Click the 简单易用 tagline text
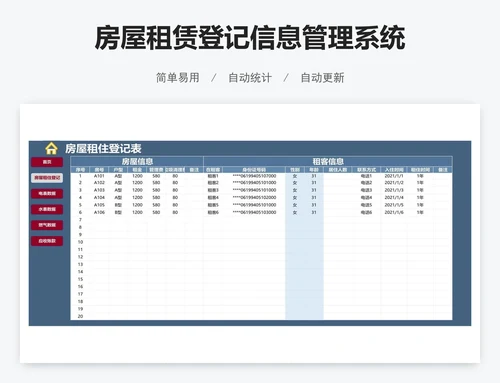Image resolution: width=500 pixels, height=383 pixels. [178, 78]
